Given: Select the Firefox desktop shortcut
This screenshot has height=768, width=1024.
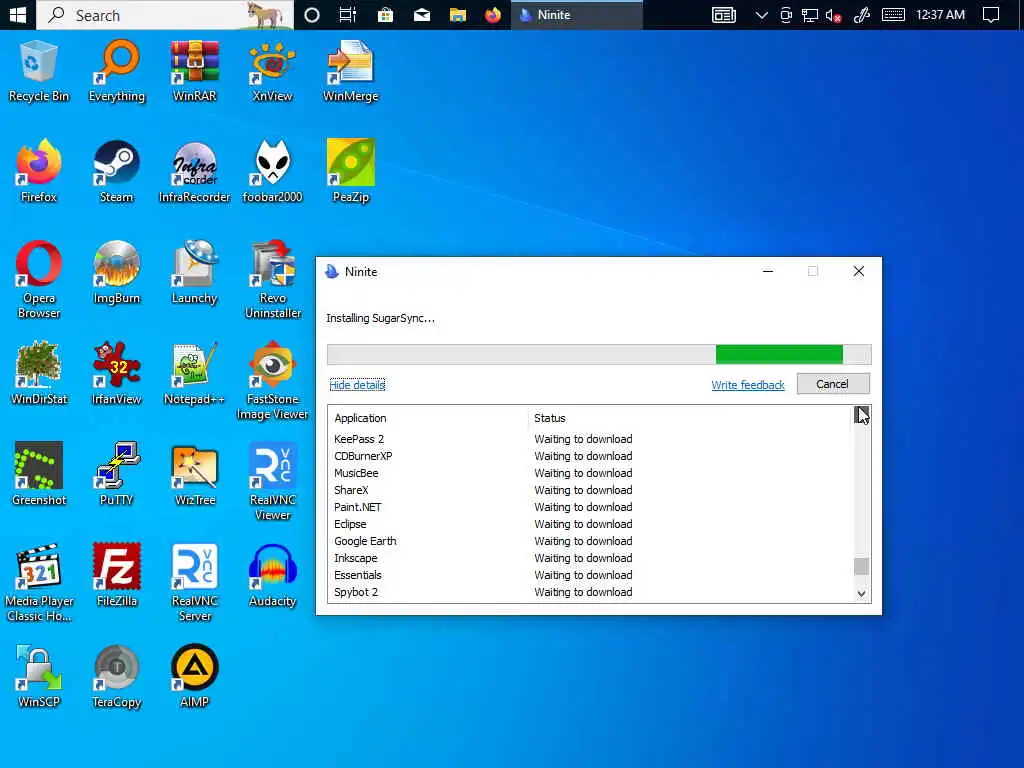Looking at the screenshot, I should point(39,172).
